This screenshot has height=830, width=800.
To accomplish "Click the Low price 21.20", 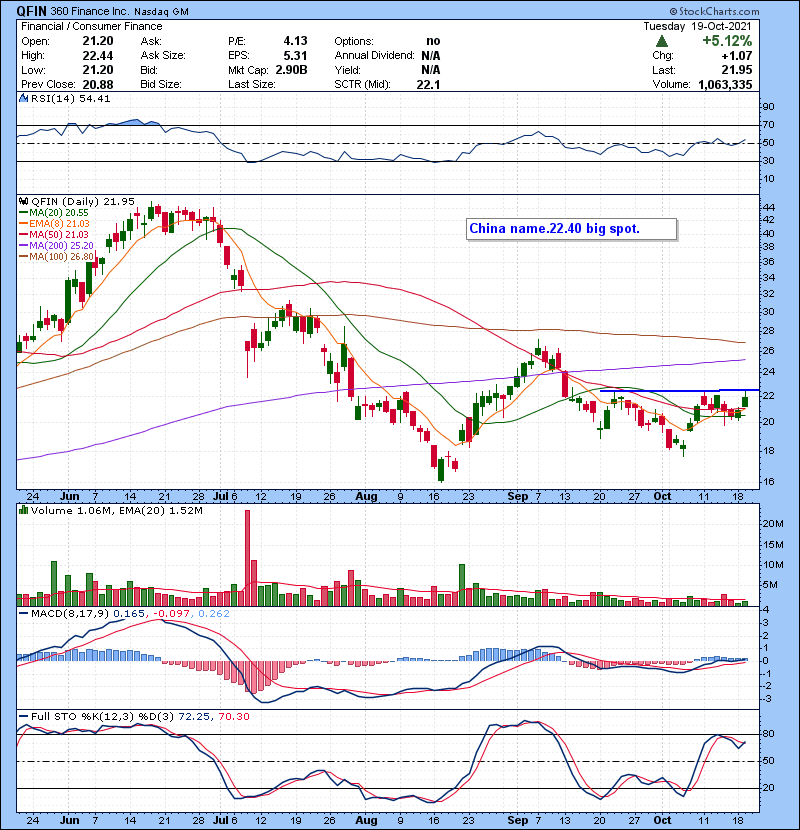I will pos(97,70).
